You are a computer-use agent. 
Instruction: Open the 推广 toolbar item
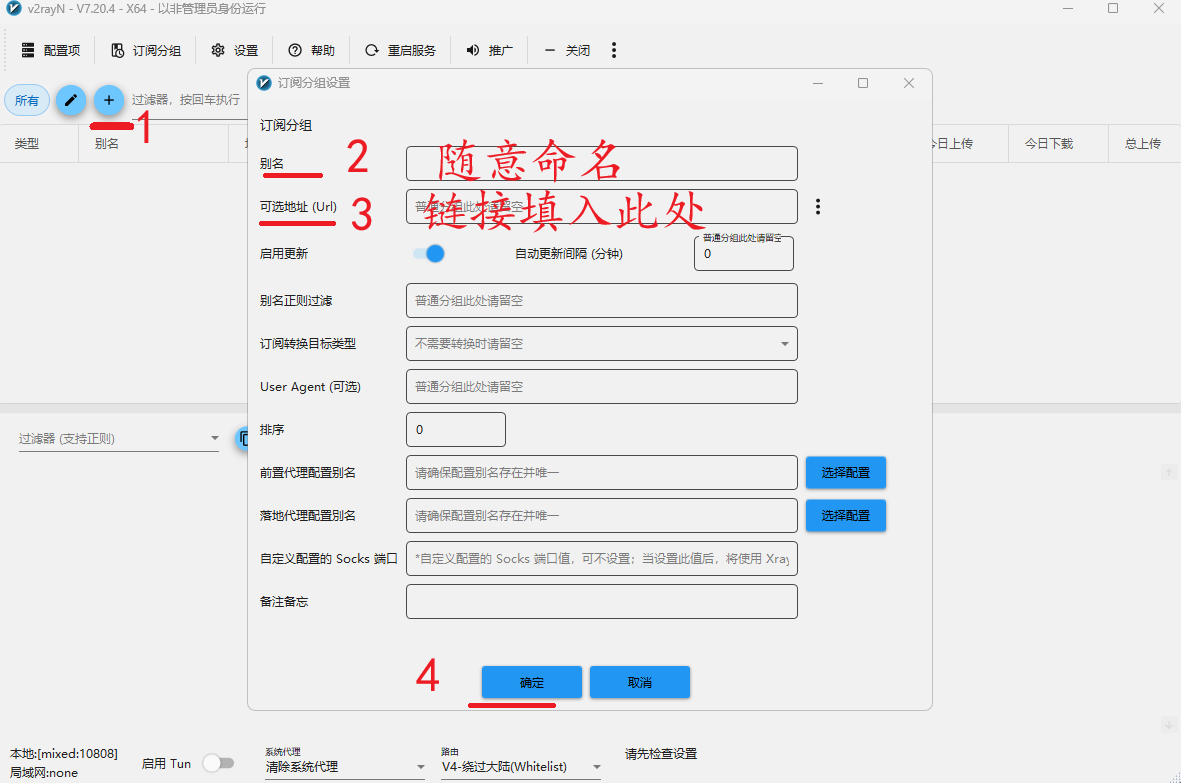point(489,50)
